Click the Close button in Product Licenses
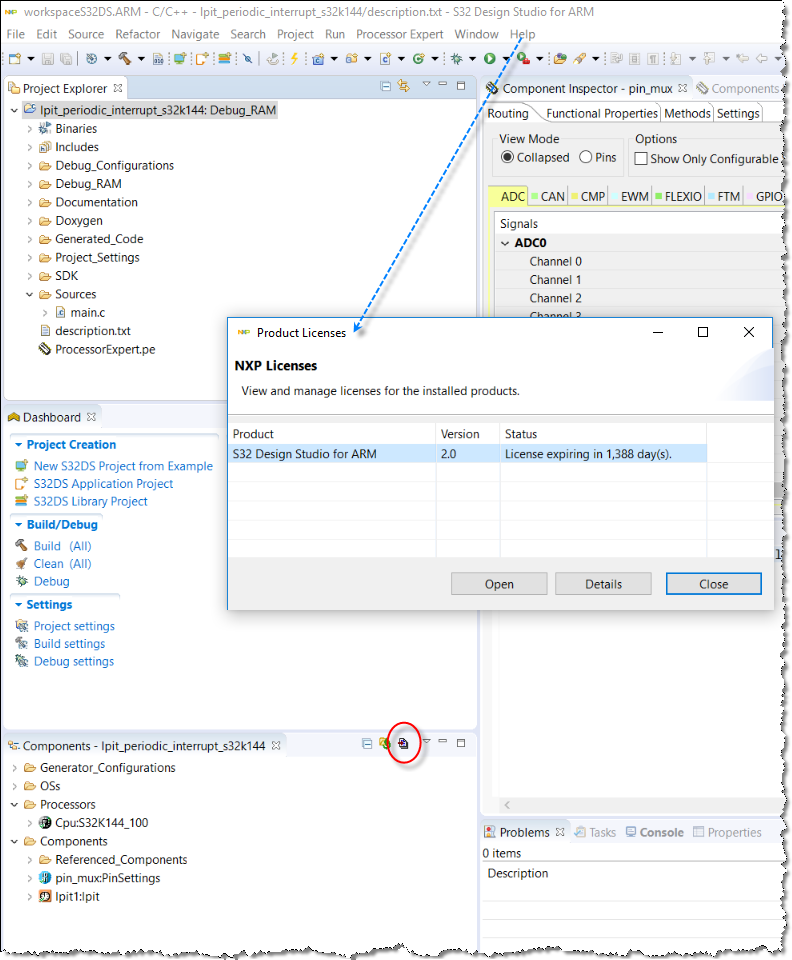Image resolution: width=792 pixels, height=960 pixels. click(714, 584)
